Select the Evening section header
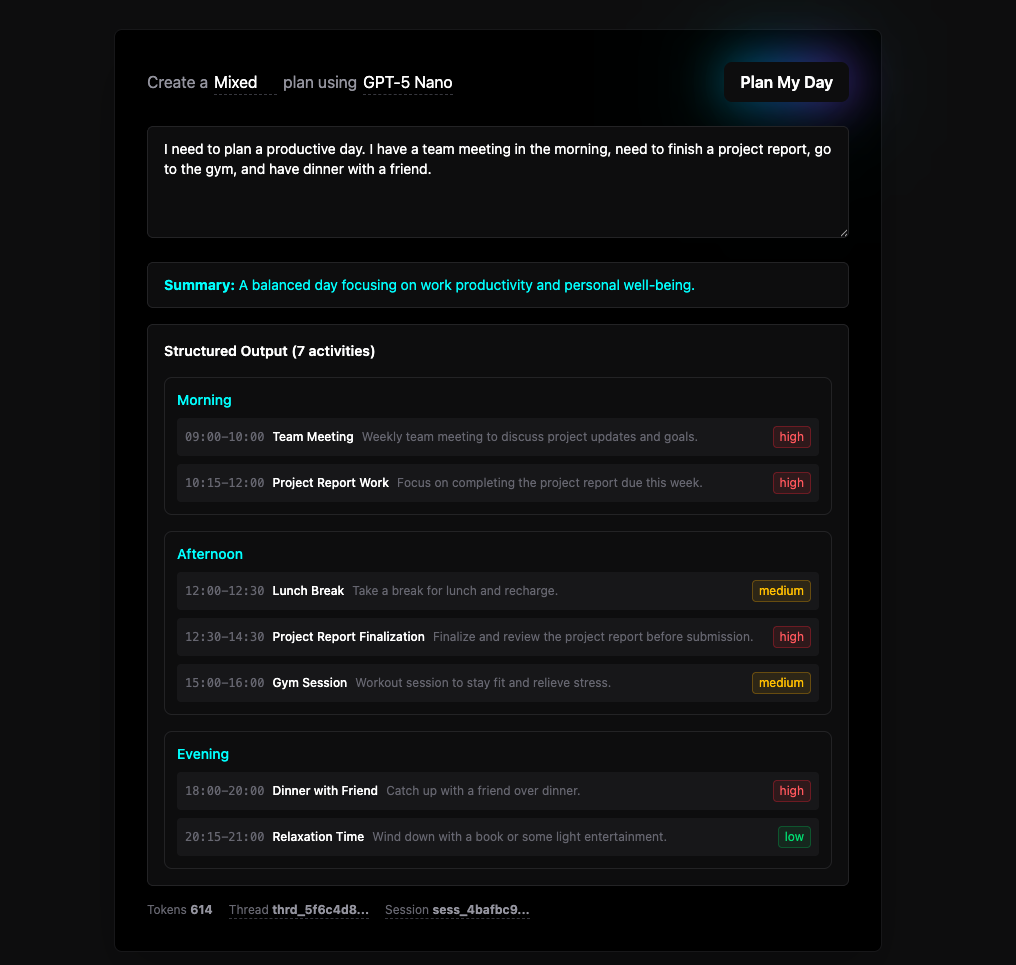This screenshot has height=965, width=1016. (x=203, y=754)
